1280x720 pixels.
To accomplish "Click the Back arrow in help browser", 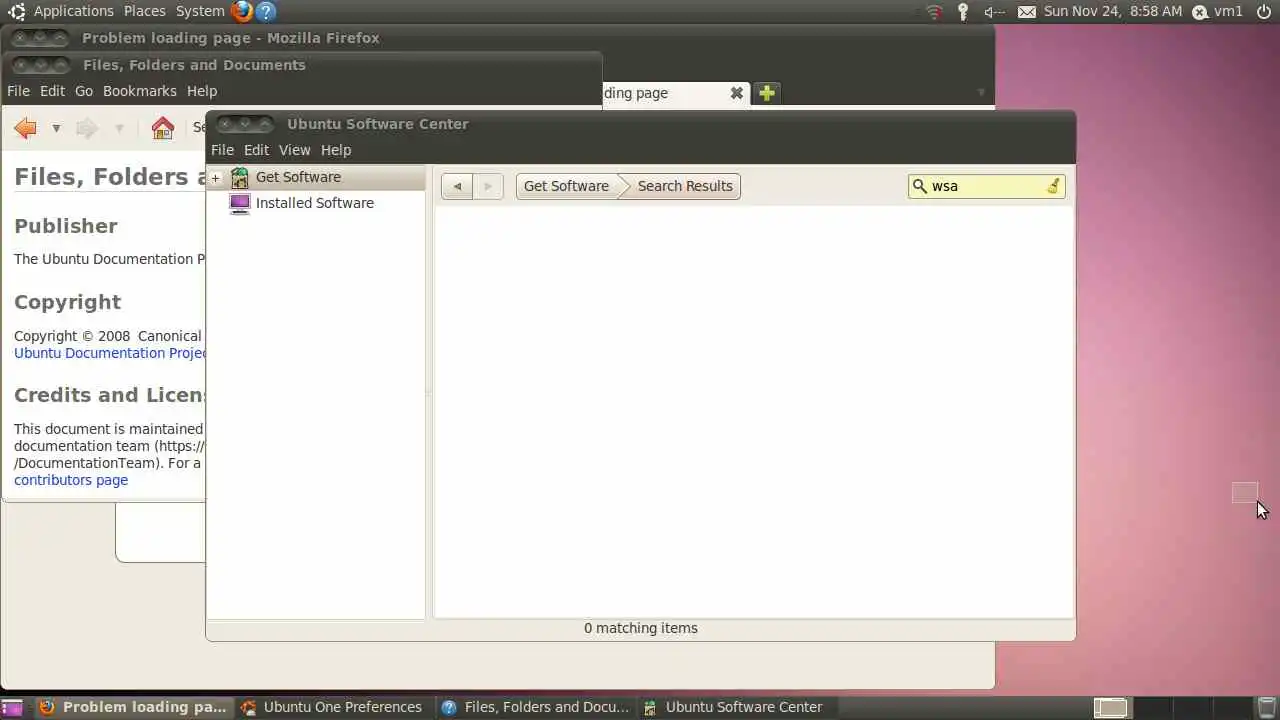I will pos(26,128).
